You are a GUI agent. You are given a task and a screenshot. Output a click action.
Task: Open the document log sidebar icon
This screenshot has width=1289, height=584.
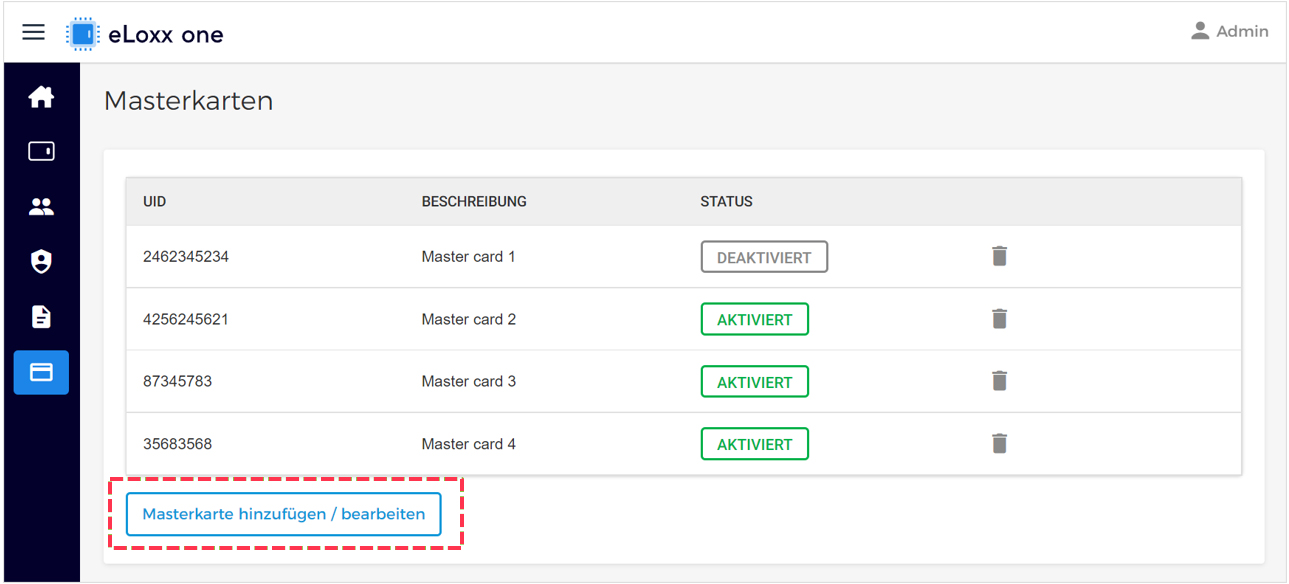pos(41,317)
